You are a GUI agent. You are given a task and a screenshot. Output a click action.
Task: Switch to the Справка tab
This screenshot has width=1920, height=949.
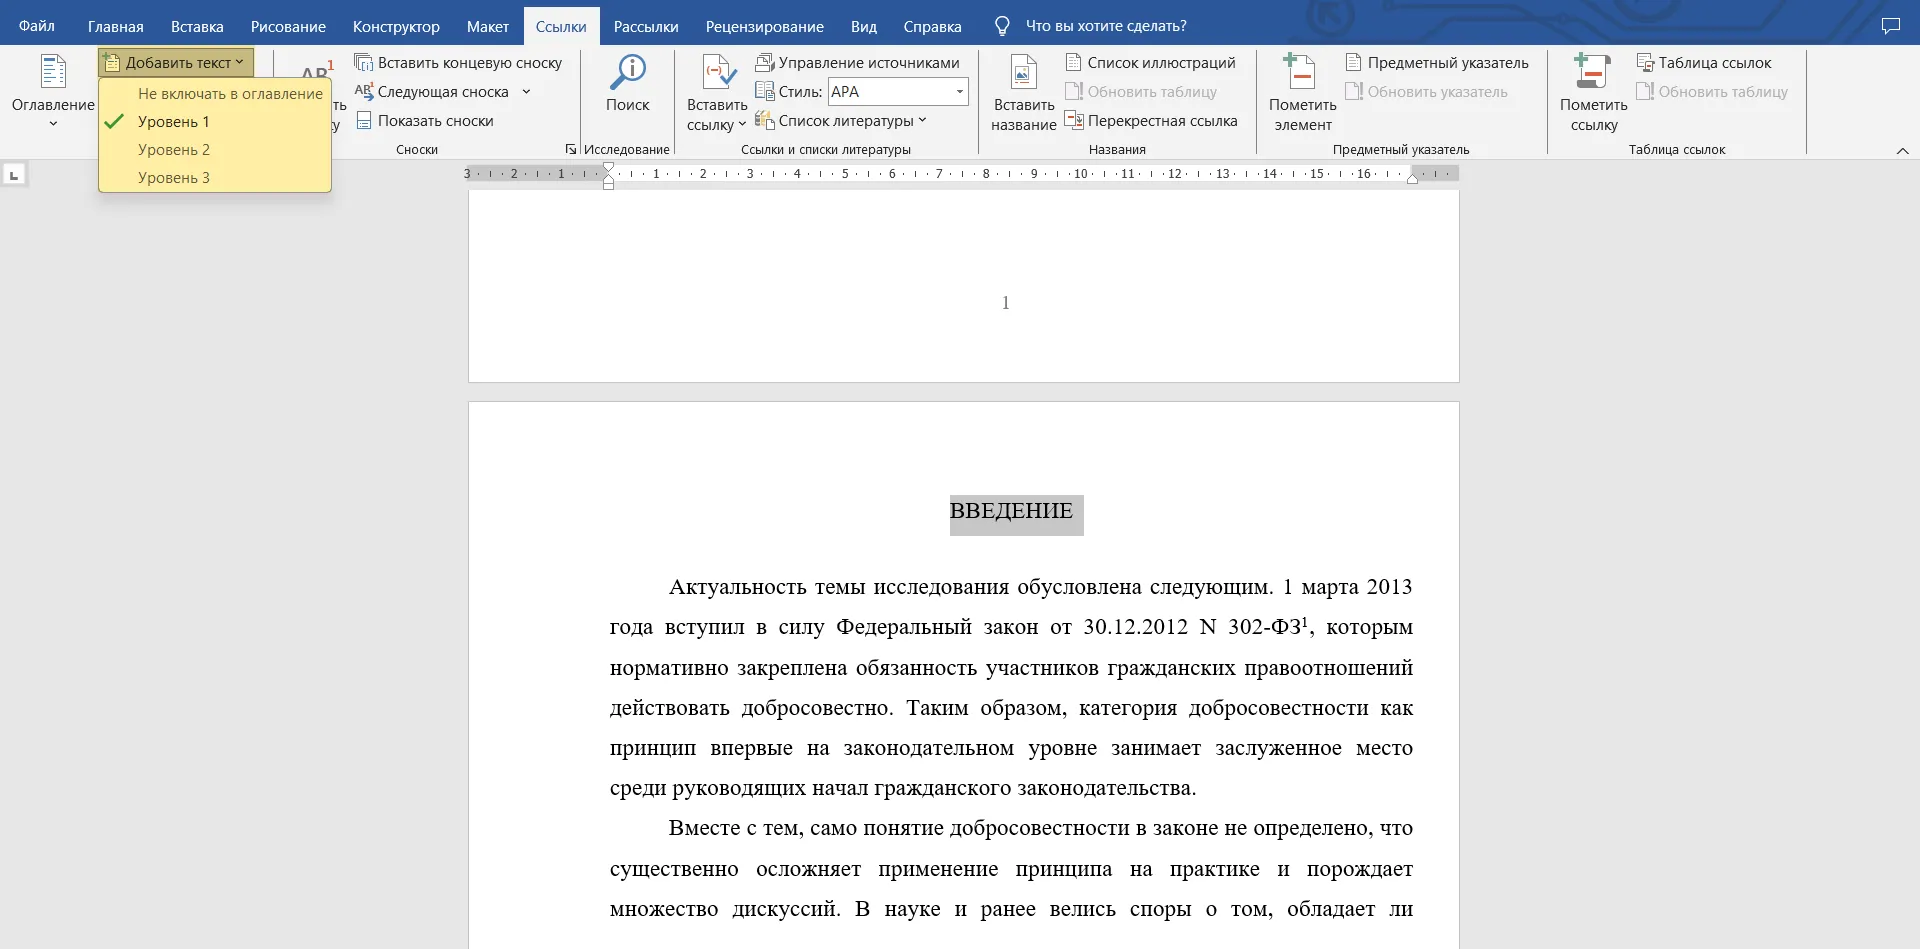point(933,26)
